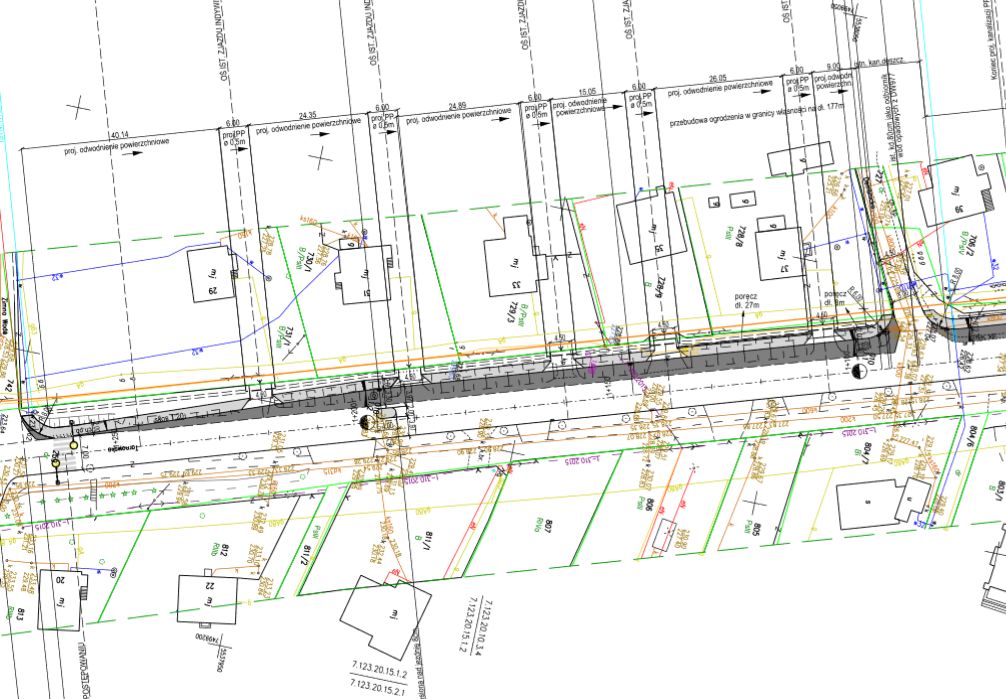
Task: Click the 40.14 dimension label
Action: tap(120, 136)
